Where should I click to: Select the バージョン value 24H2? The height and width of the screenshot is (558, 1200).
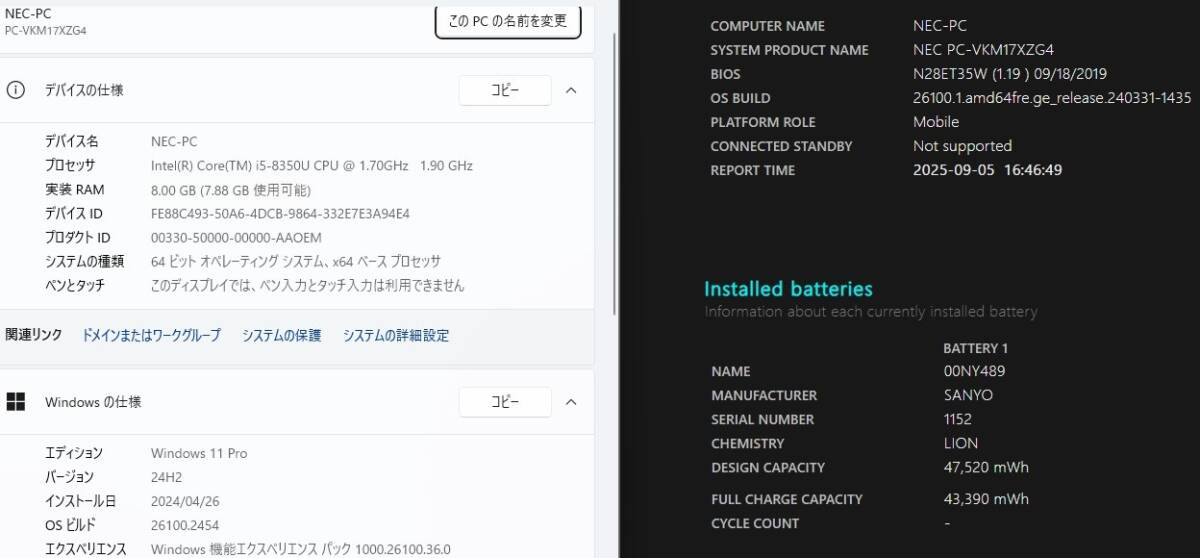pos(167,478)
